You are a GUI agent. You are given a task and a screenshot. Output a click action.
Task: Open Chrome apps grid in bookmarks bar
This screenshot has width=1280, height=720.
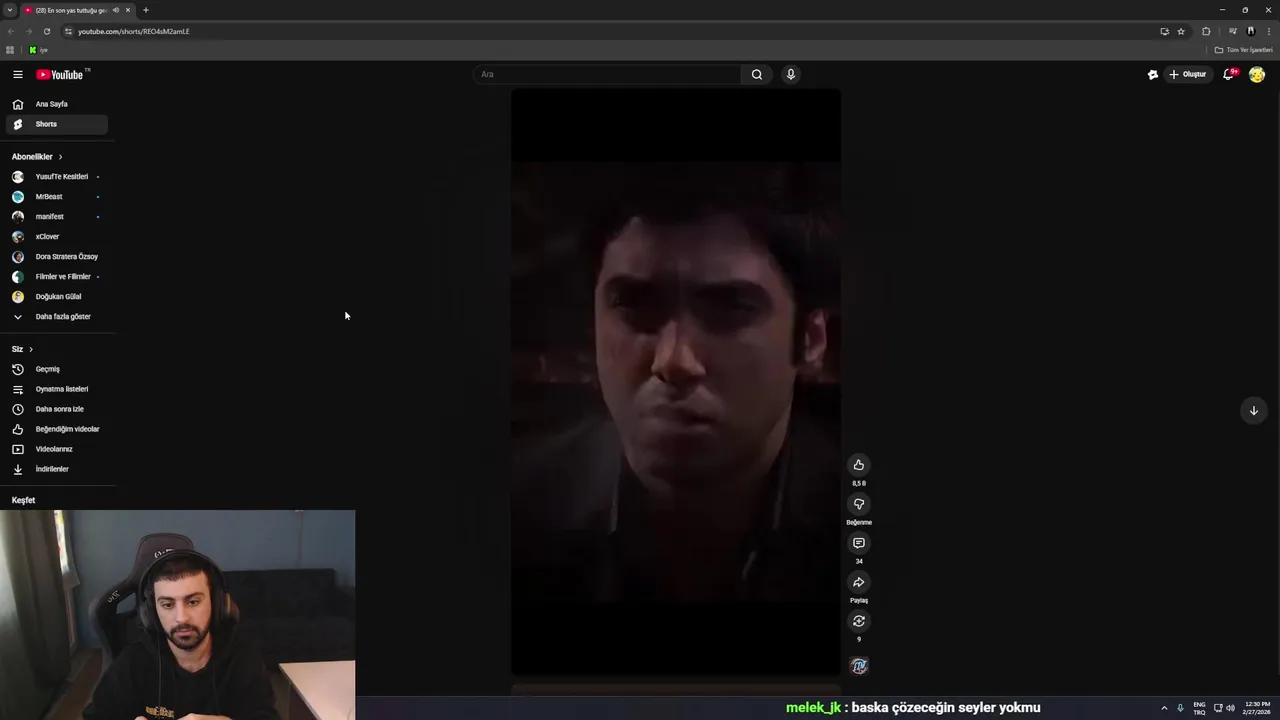(10, 50)
